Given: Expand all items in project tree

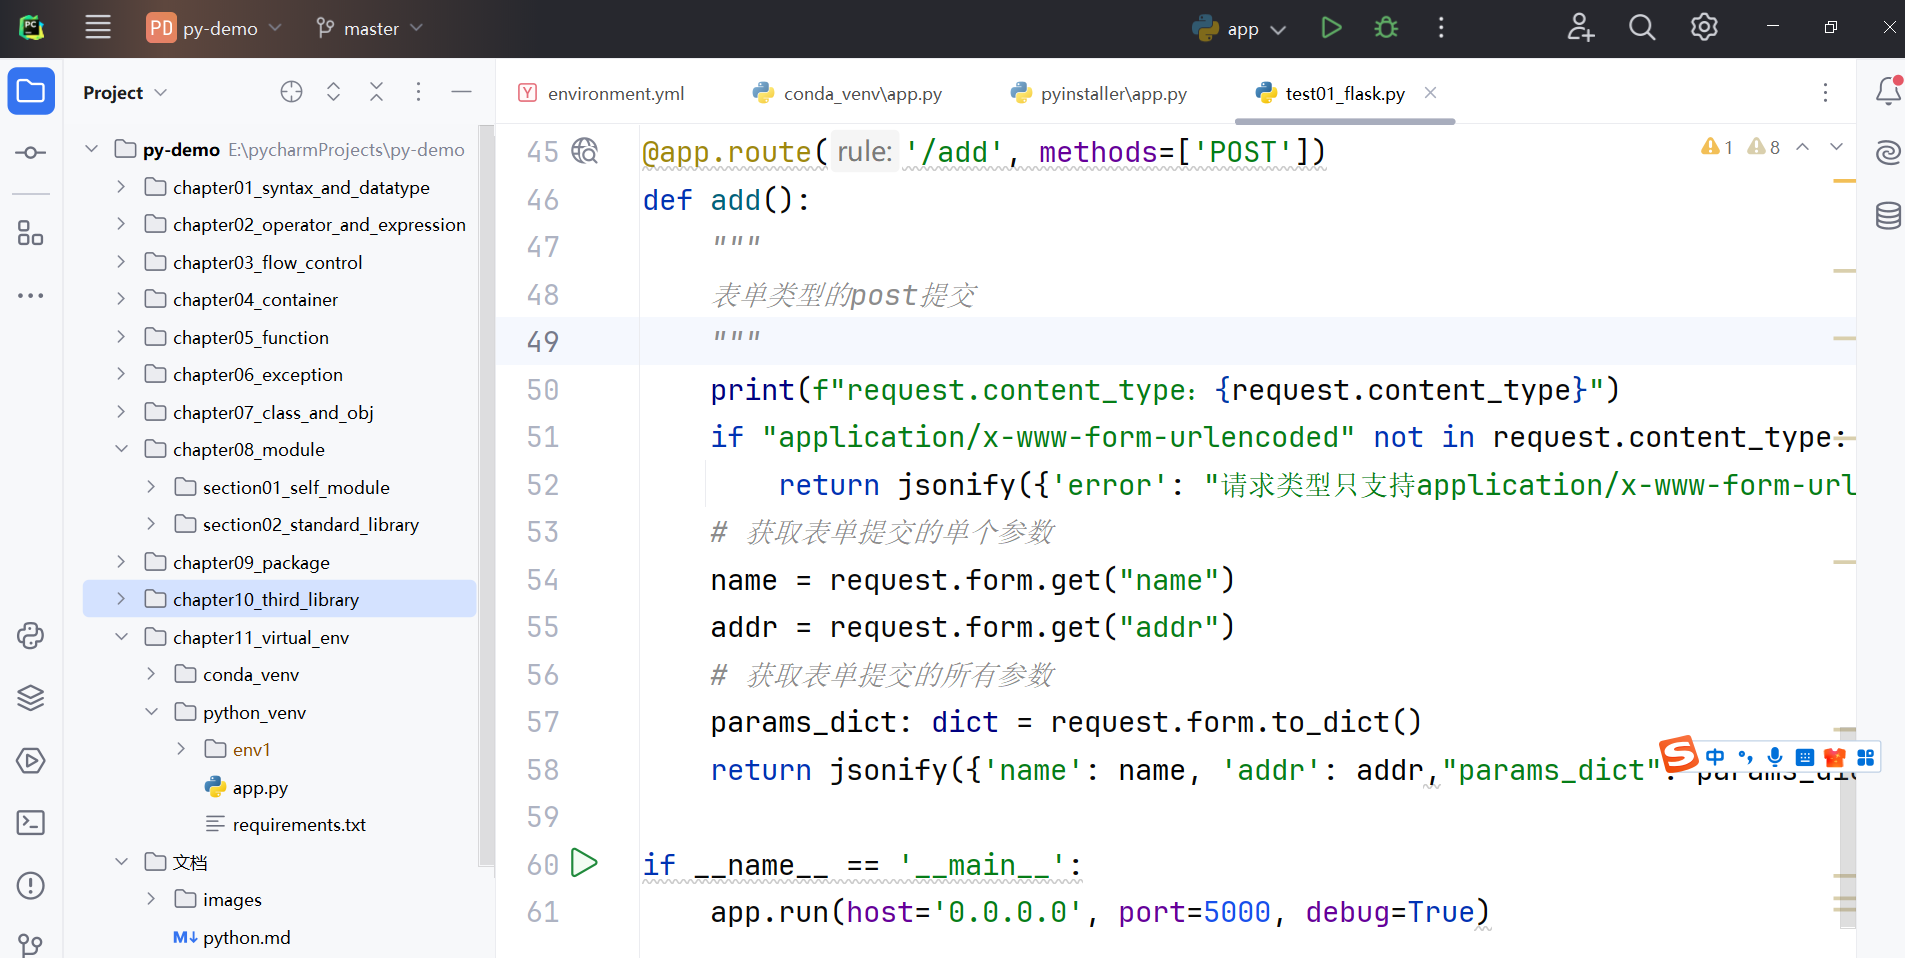Looking at the screenshot, I should click(x=334, y=92).
